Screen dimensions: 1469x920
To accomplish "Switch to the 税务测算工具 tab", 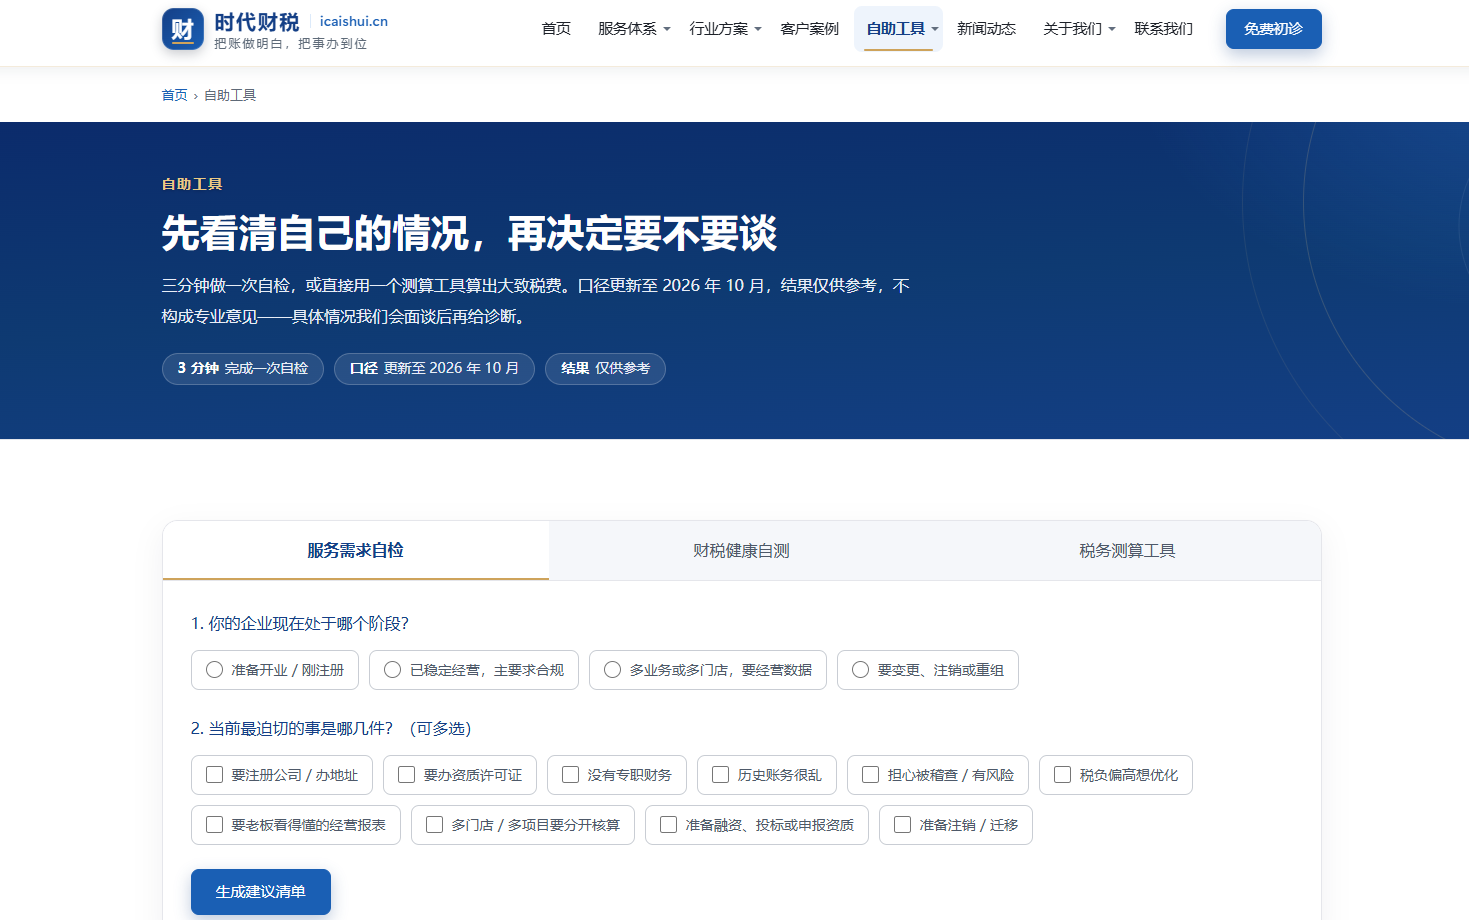I will (1127, 551).
